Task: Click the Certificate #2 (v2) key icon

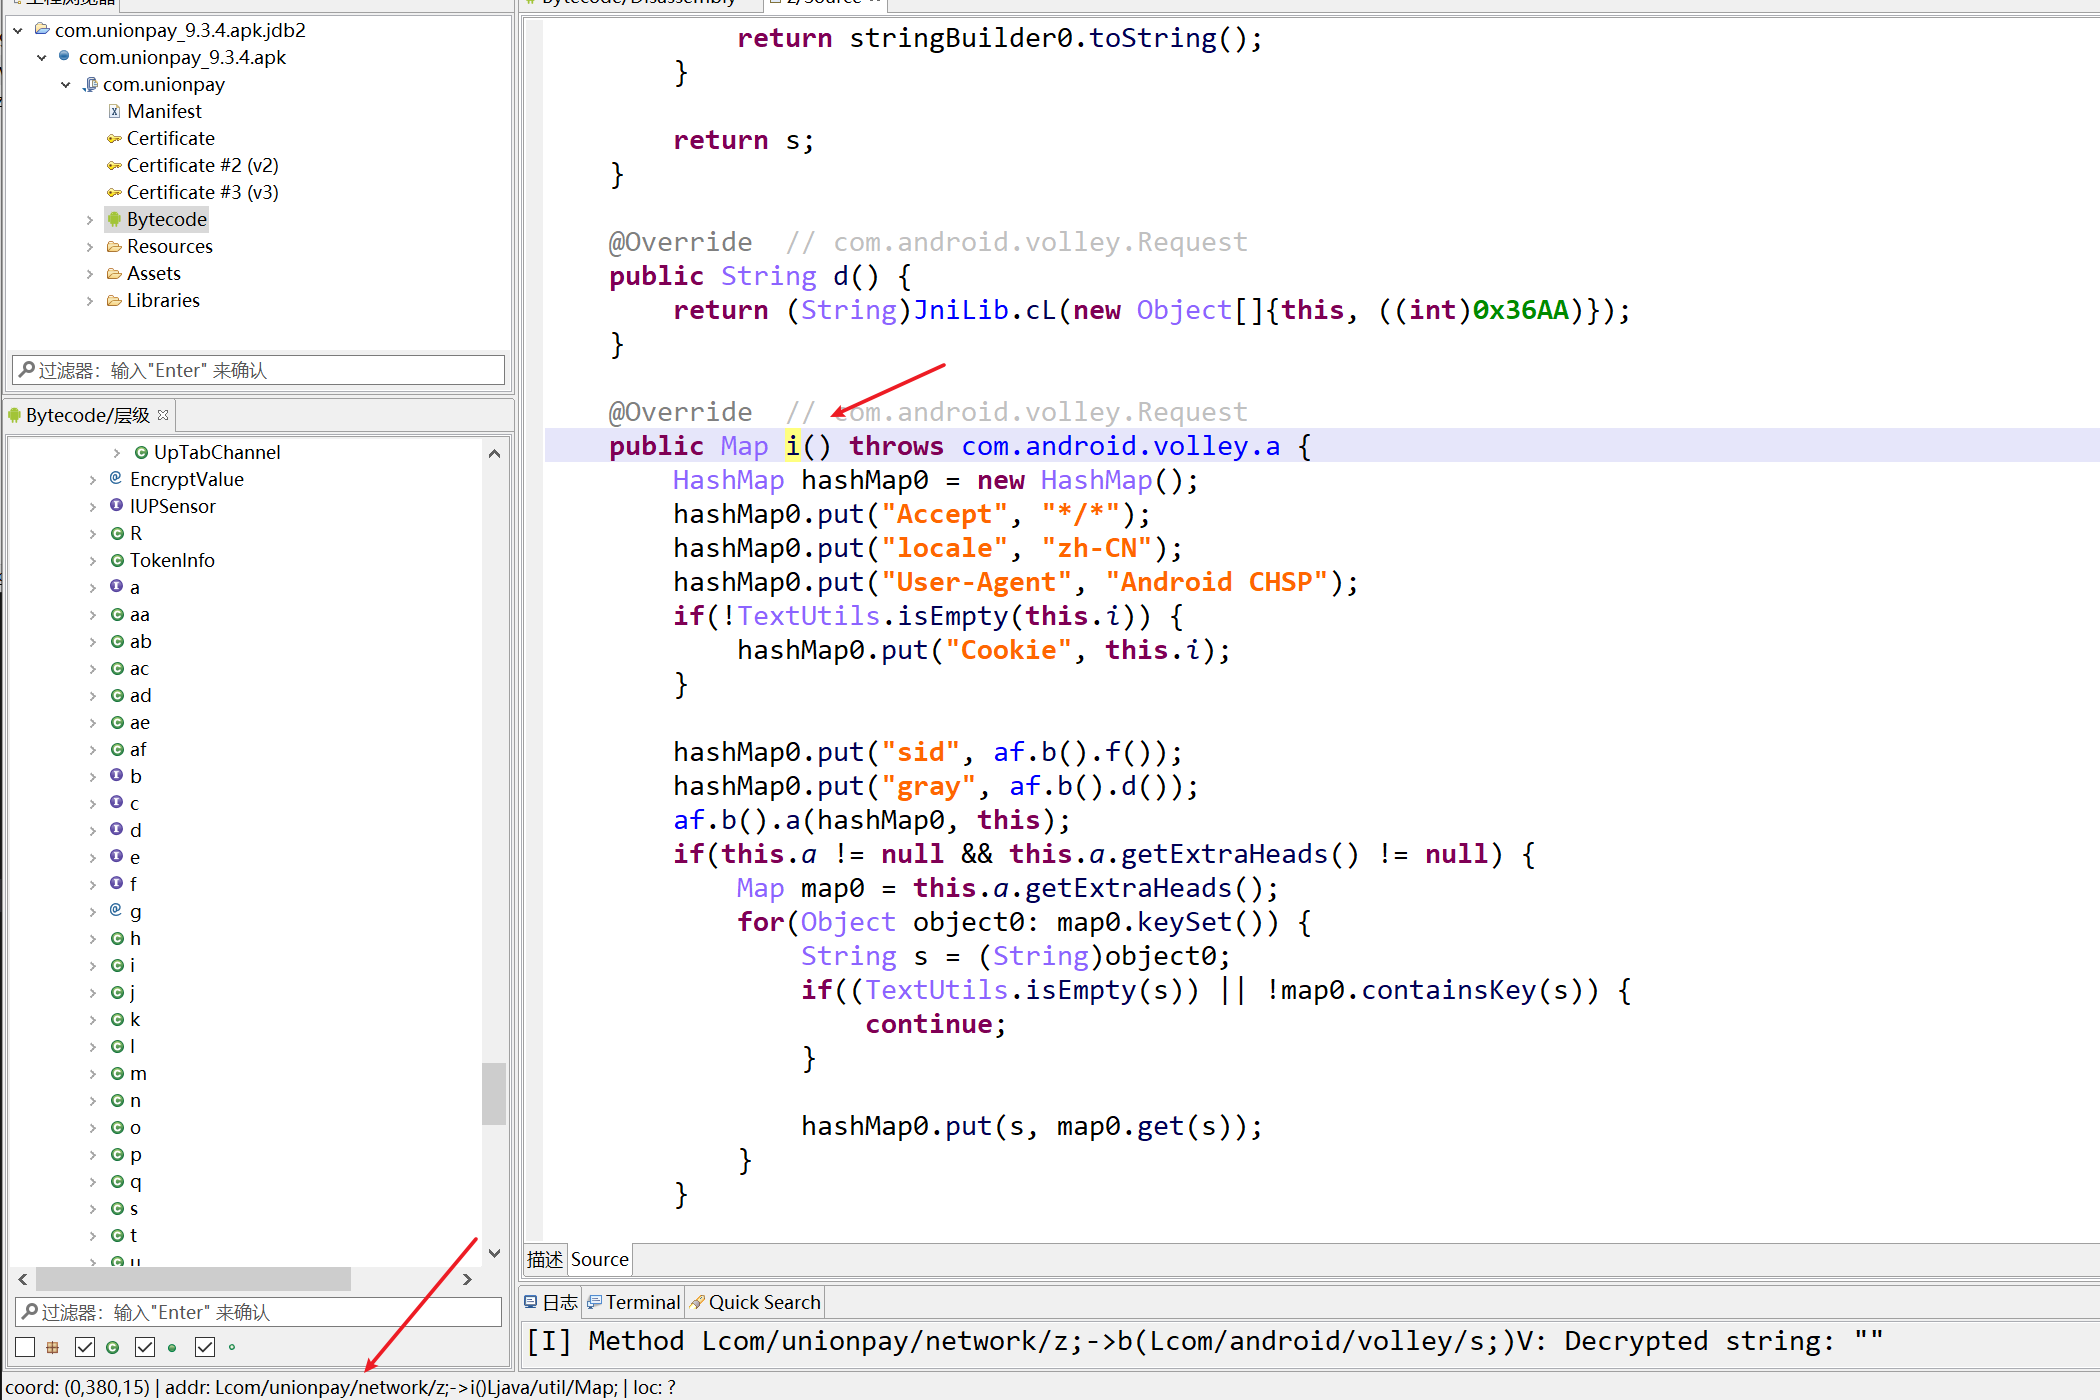Action: (x=114, y=165)
